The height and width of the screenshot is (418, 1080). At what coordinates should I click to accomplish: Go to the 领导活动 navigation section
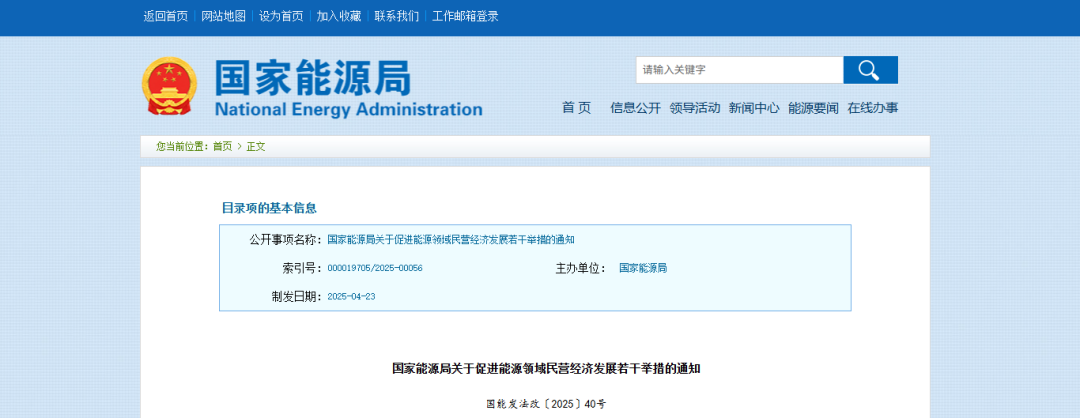[x=694, y=108]
